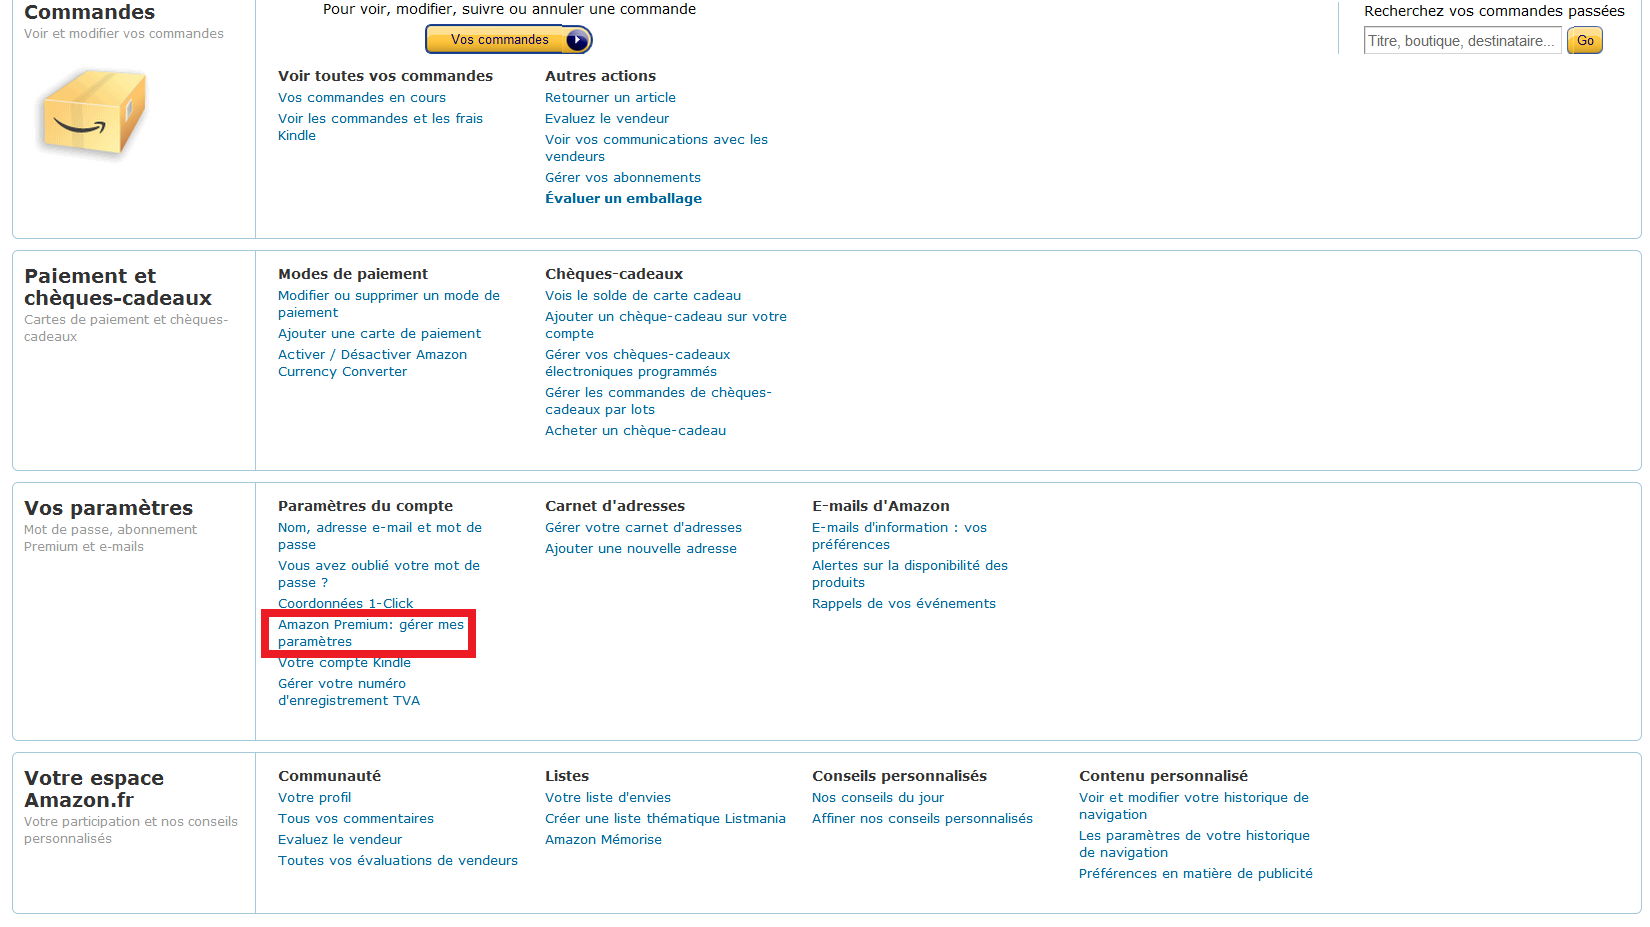1650x927 pixels.
Task: Open Rappels de vos événements link
Action: pos(903,604)
